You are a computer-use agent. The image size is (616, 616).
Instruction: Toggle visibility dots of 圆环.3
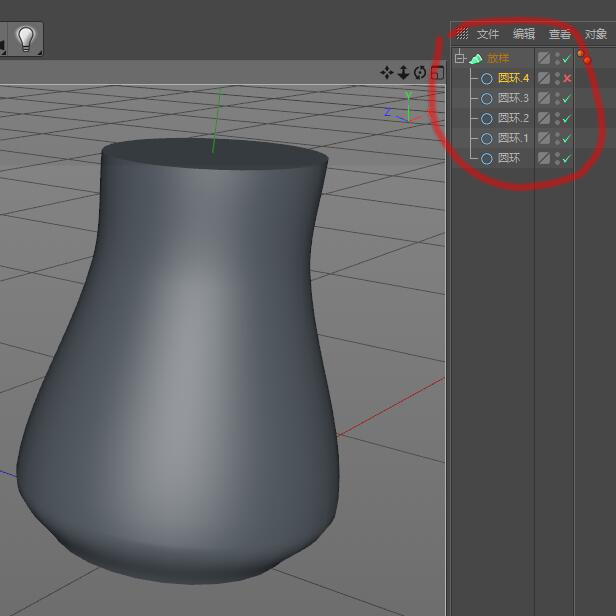[x=557, y=98]
